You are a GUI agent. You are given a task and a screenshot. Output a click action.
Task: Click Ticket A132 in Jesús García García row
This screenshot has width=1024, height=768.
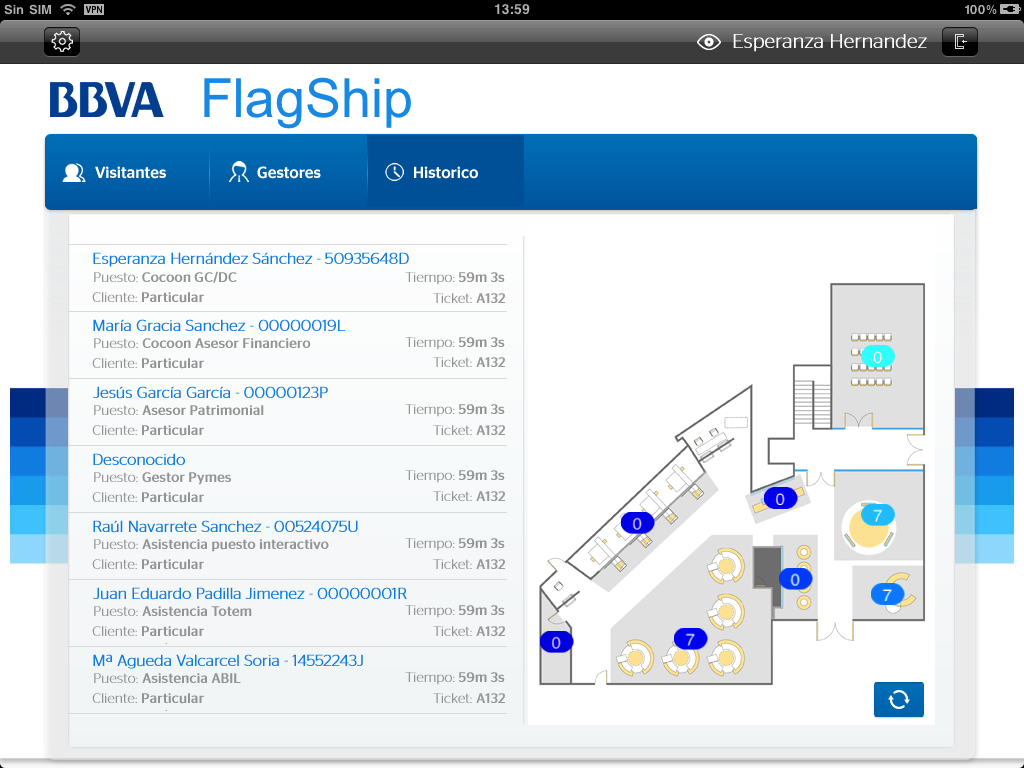click(469, 430)
